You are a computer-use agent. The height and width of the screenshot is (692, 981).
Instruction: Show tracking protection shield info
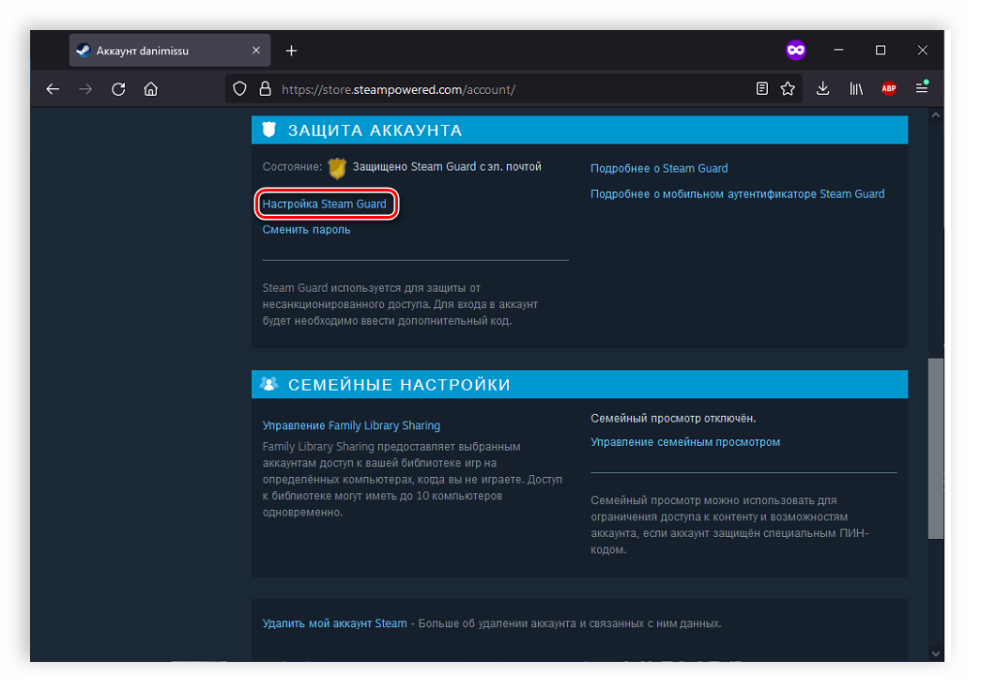tap(240, 89)
